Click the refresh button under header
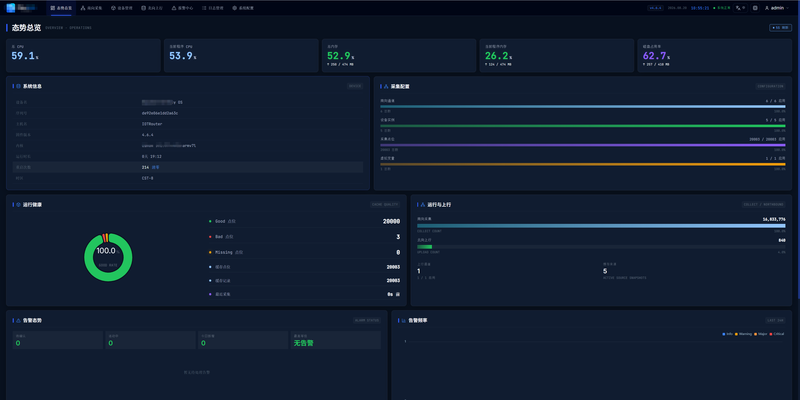This screenshot has width=800, height=400. (781, 28)
